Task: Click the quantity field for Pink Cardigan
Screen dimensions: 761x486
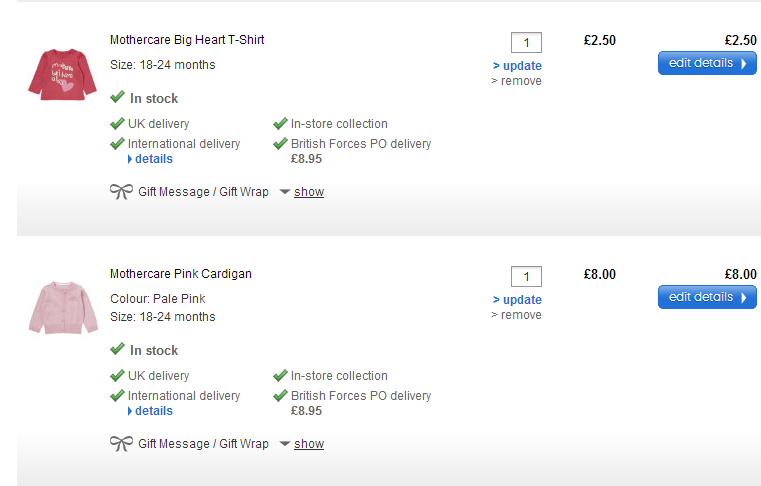Action: coord(526,276)
